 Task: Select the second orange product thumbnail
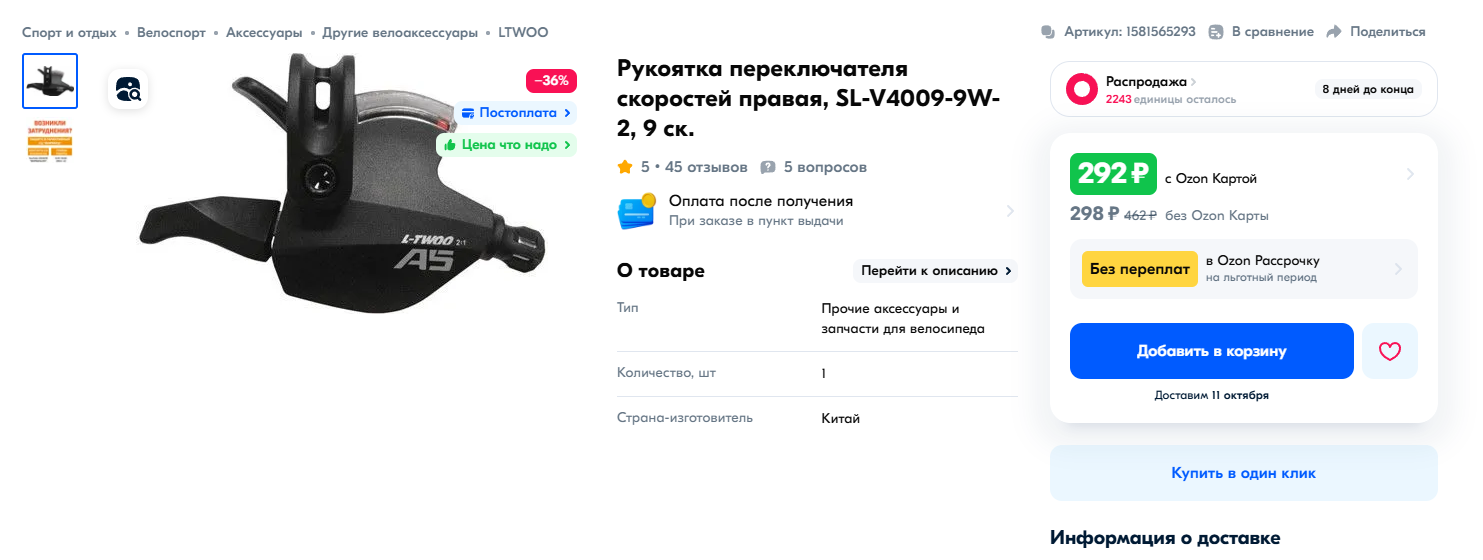pyautogui.click(x=50, y=141)
